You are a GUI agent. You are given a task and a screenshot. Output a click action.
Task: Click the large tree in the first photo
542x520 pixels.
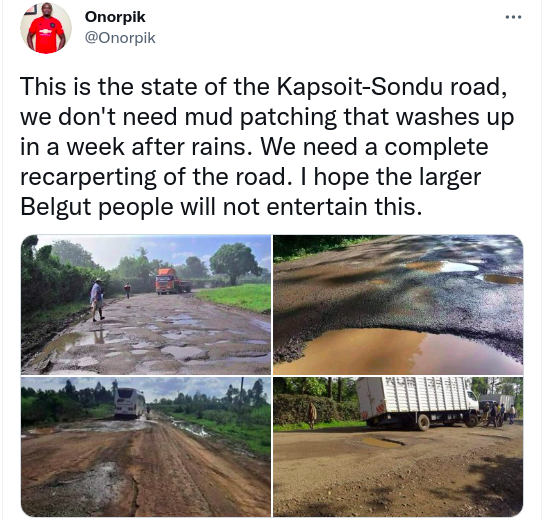235,262
